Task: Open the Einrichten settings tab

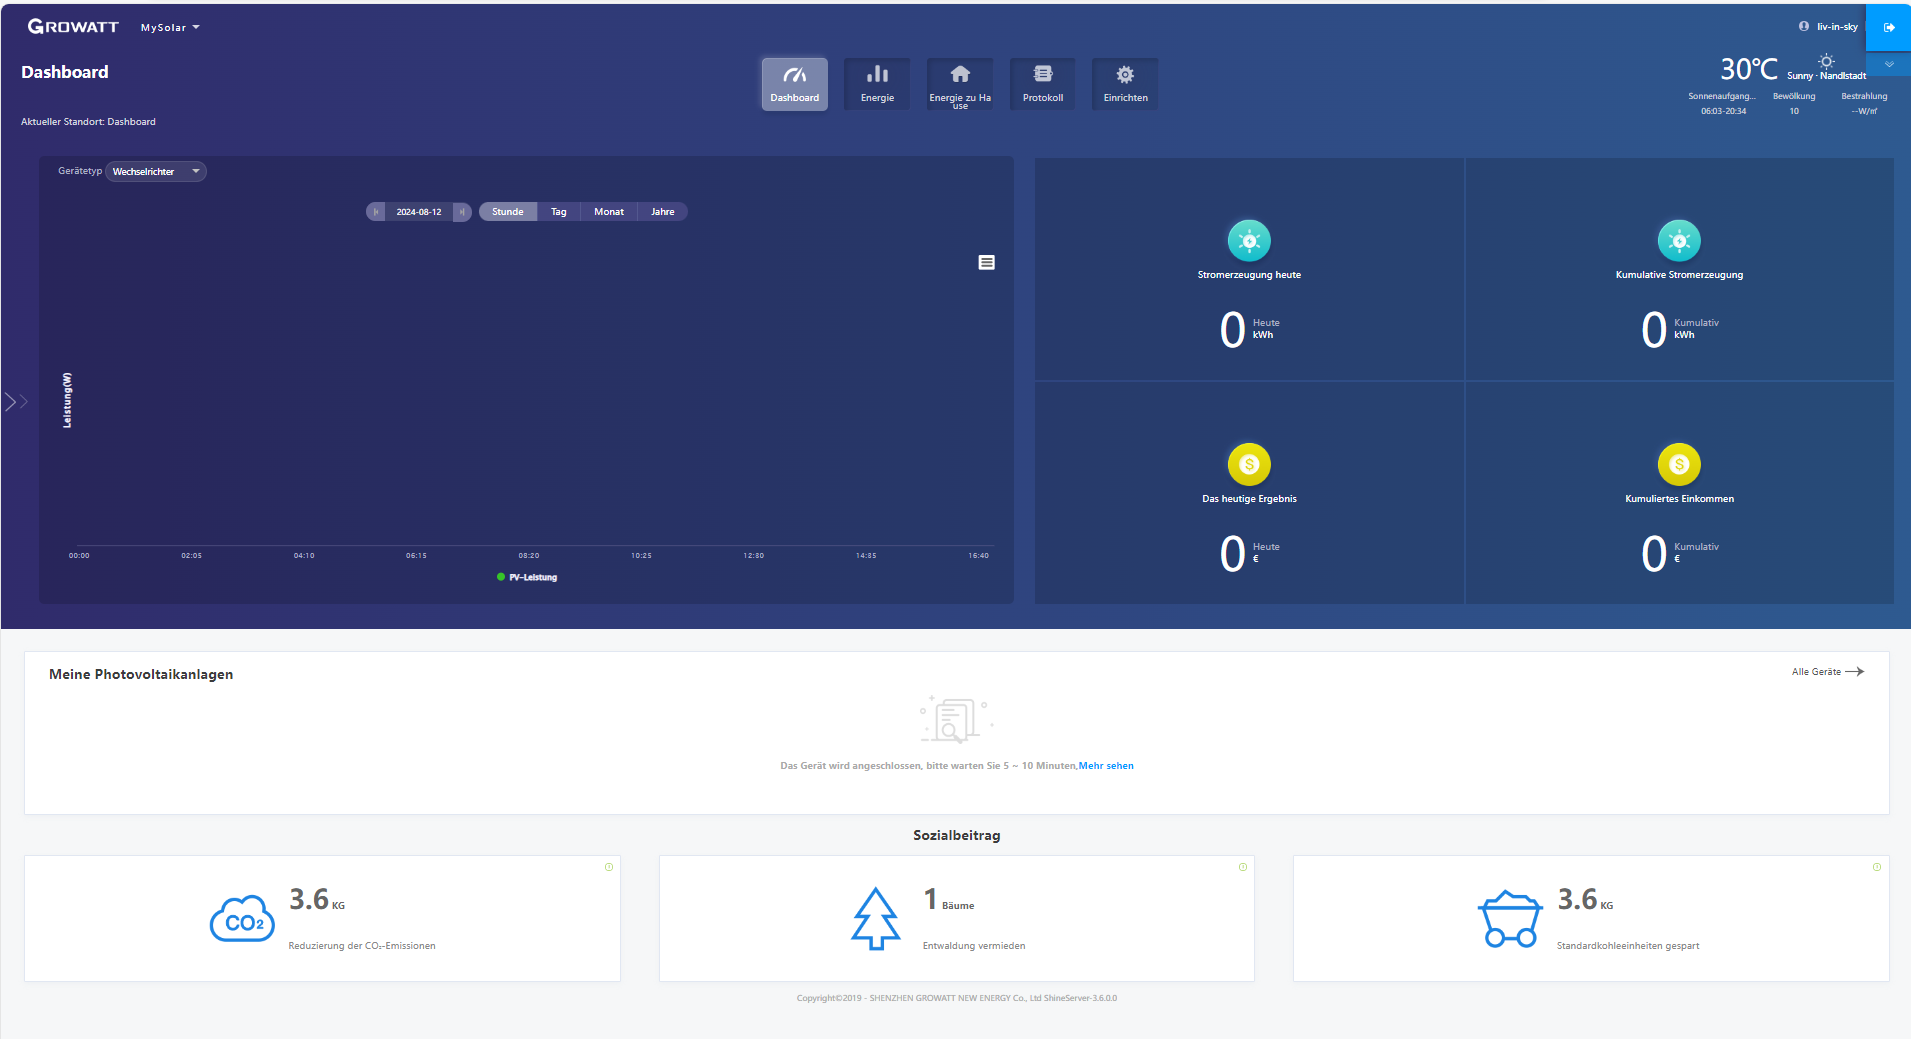Action: (1125, 84)
